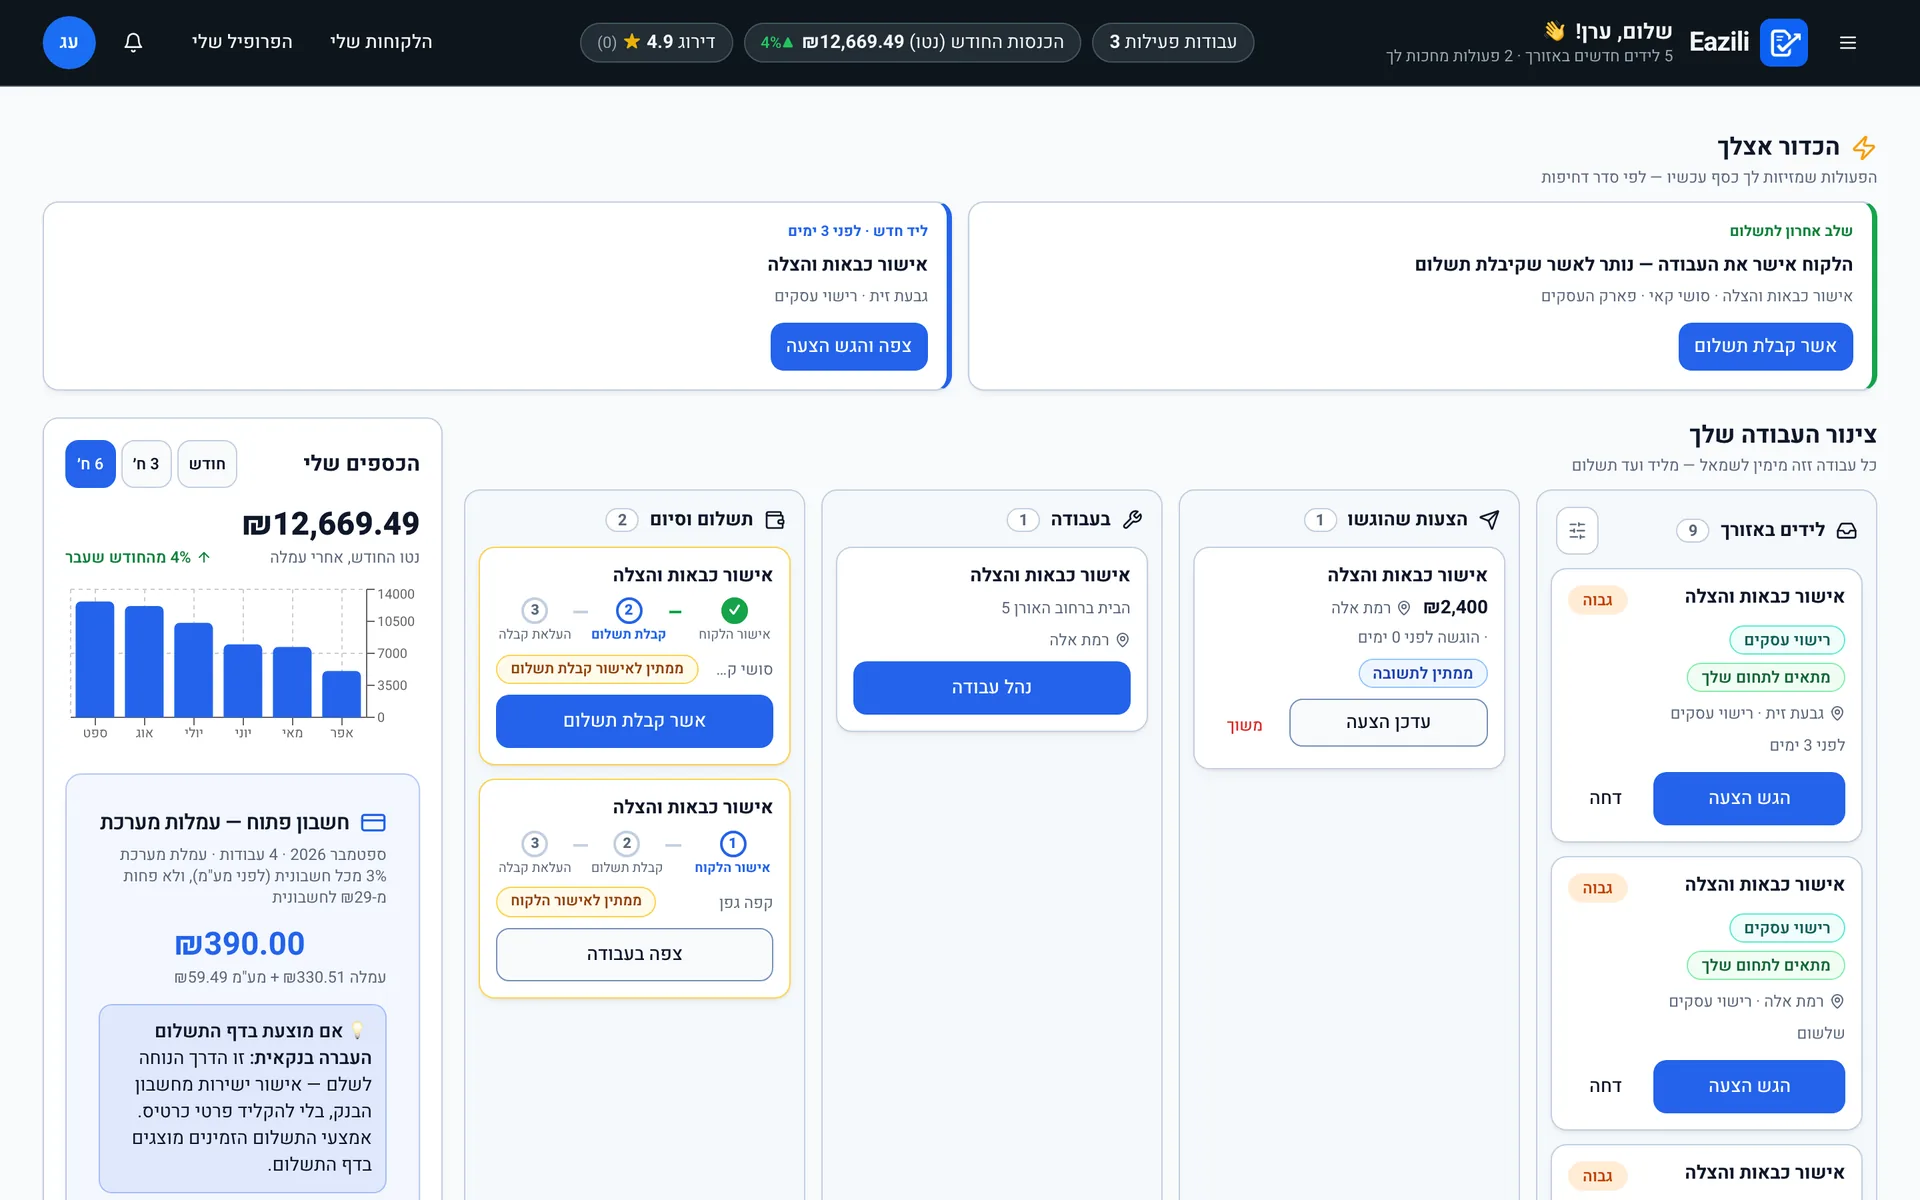Screen dimensions: 1920x1200
Task: Click the location pin in the בעבודה card
Action: click(1122, 640)
